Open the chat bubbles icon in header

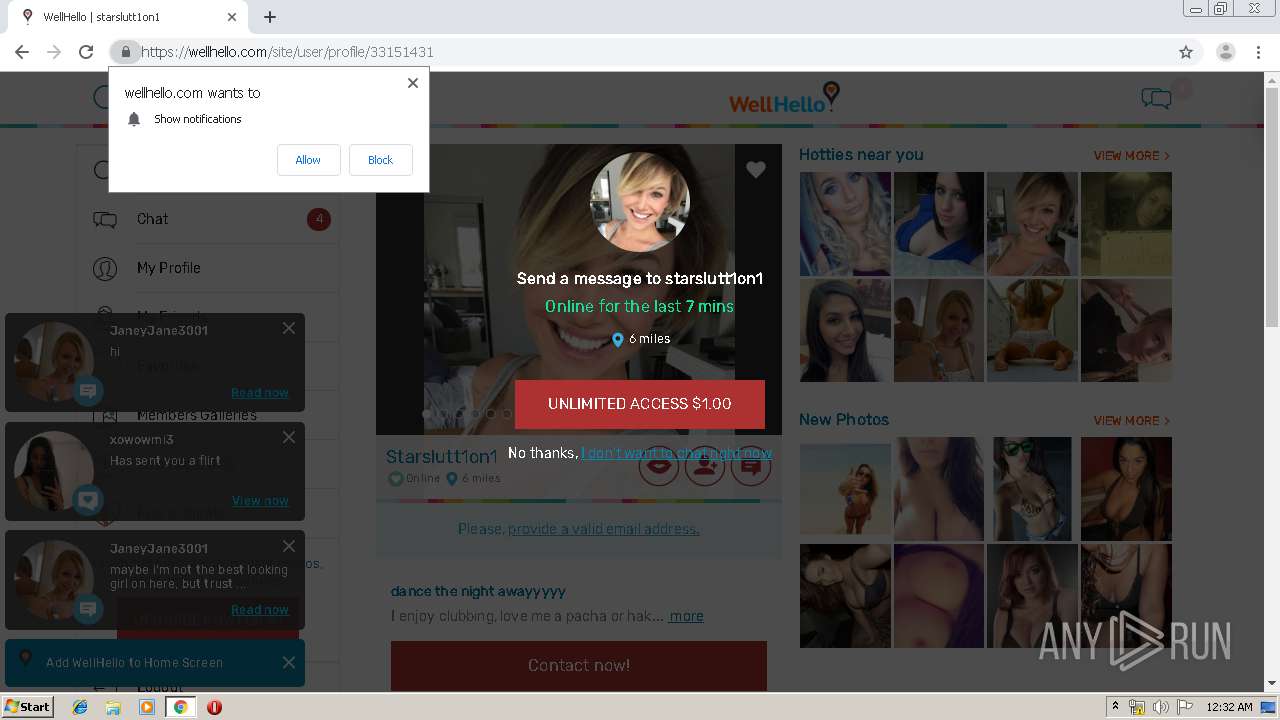[x=1156, y=98]
